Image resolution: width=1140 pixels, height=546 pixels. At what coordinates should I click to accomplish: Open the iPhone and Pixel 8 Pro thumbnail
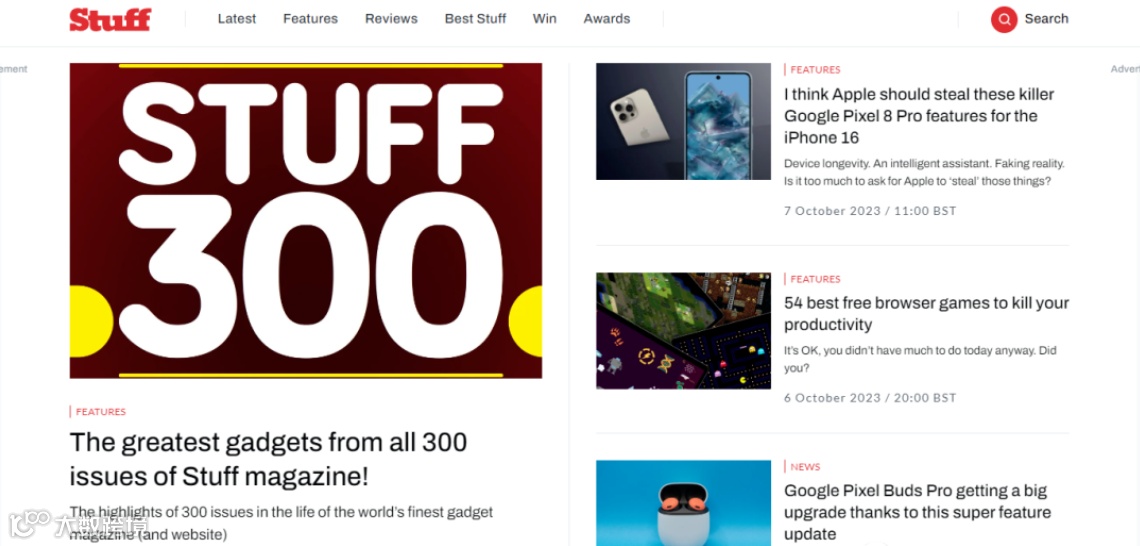(683, 121)
